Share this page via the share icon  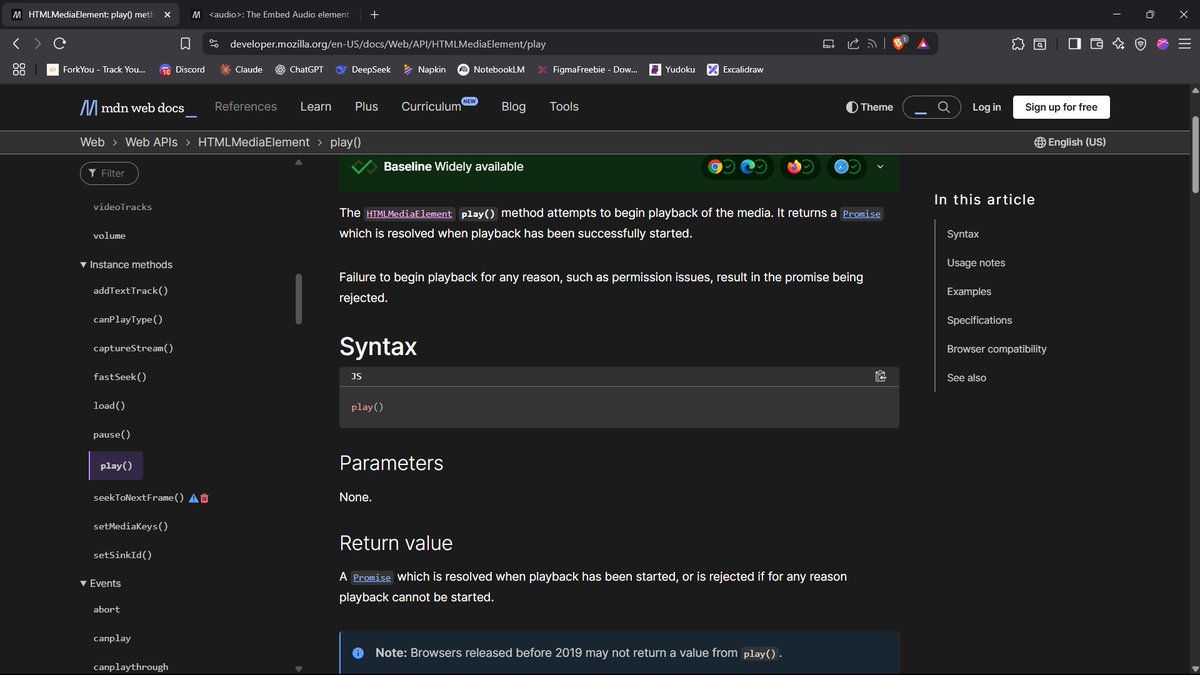[853, 44]
